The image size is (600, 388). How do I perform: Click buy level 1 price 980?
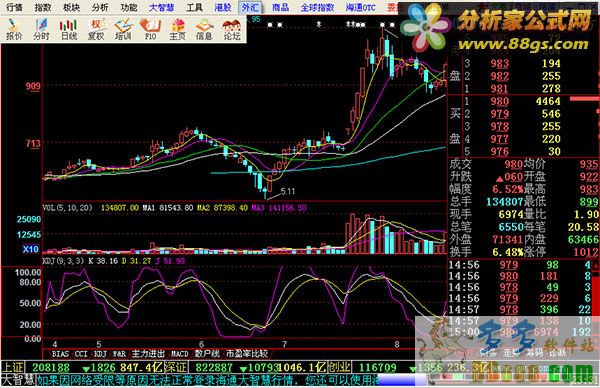coord(499,101)
